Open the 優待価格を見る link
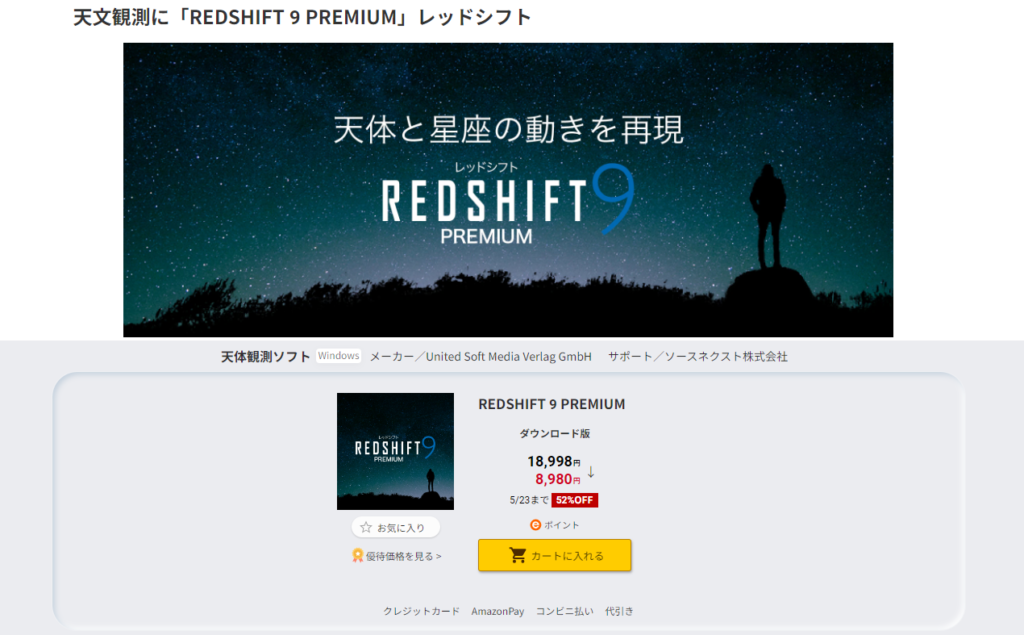1024x635 pixels. [x=404, y=556]
